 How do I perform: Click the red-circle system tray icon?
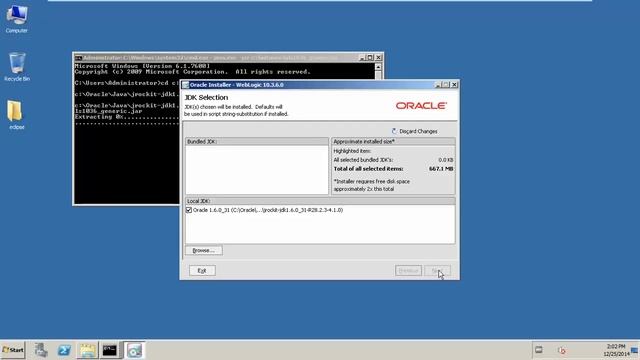pyautogui.click(x=562, y=350)
